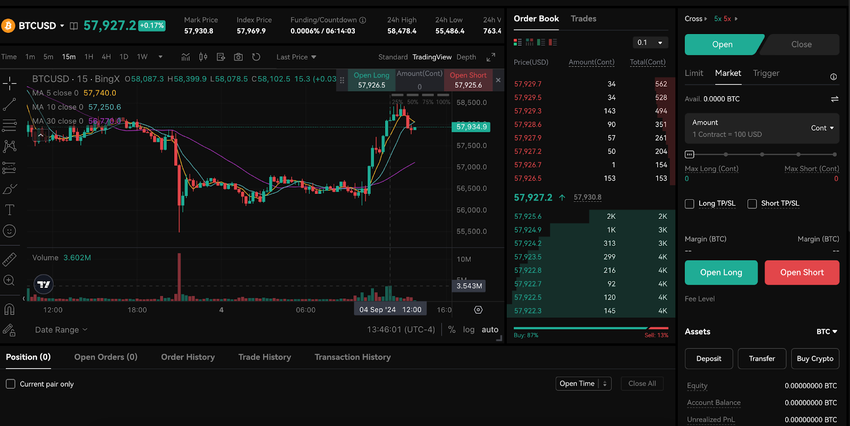Switch chart to Standard view
Image resolution: width=850 pixels, height=426 pixels.
tap(392, 57)
